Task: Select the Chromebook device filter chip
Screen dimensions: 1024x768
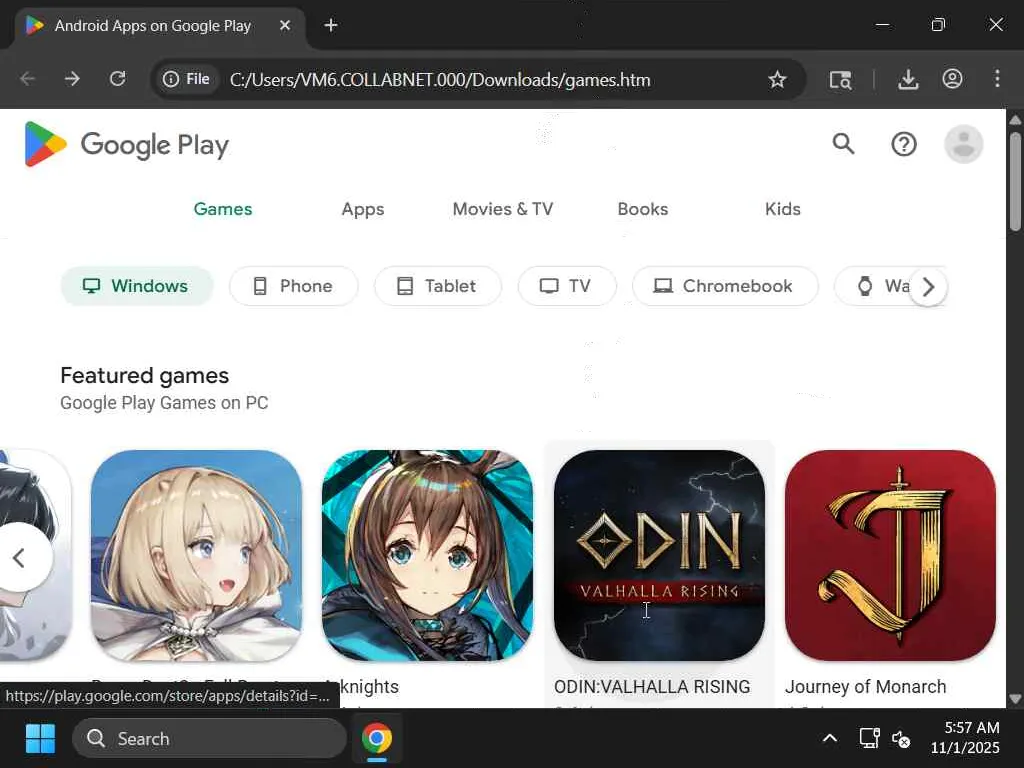Action: point(725,286)
